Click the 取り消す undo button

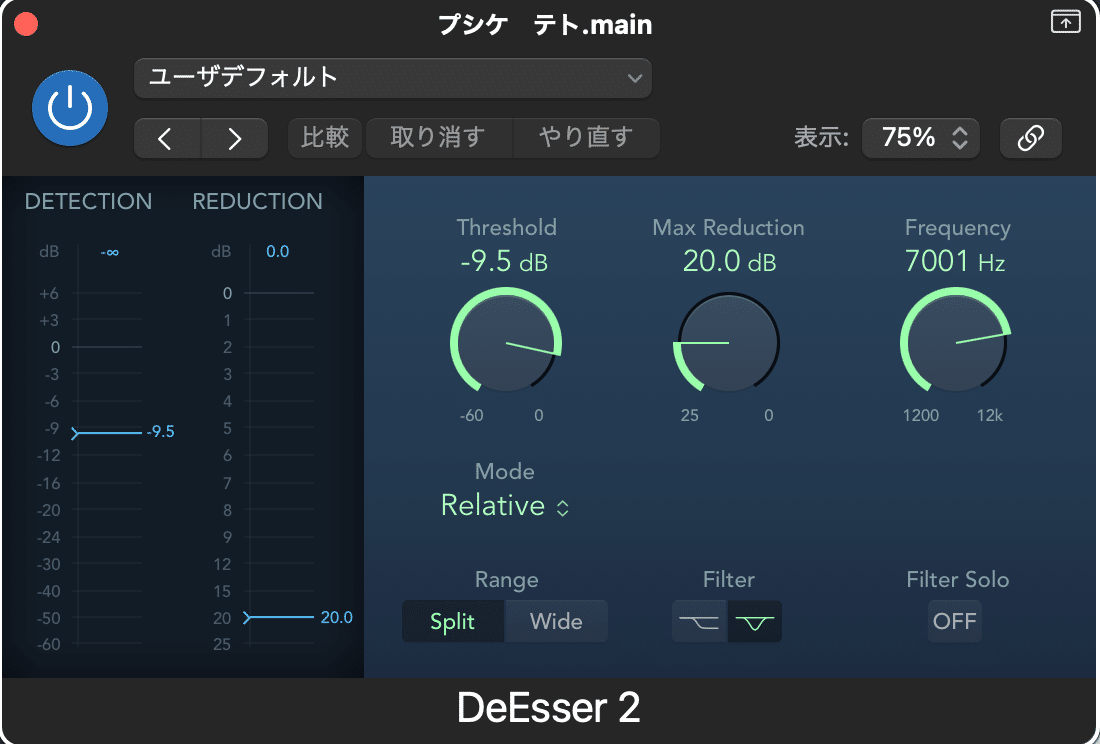click(439, 138)
